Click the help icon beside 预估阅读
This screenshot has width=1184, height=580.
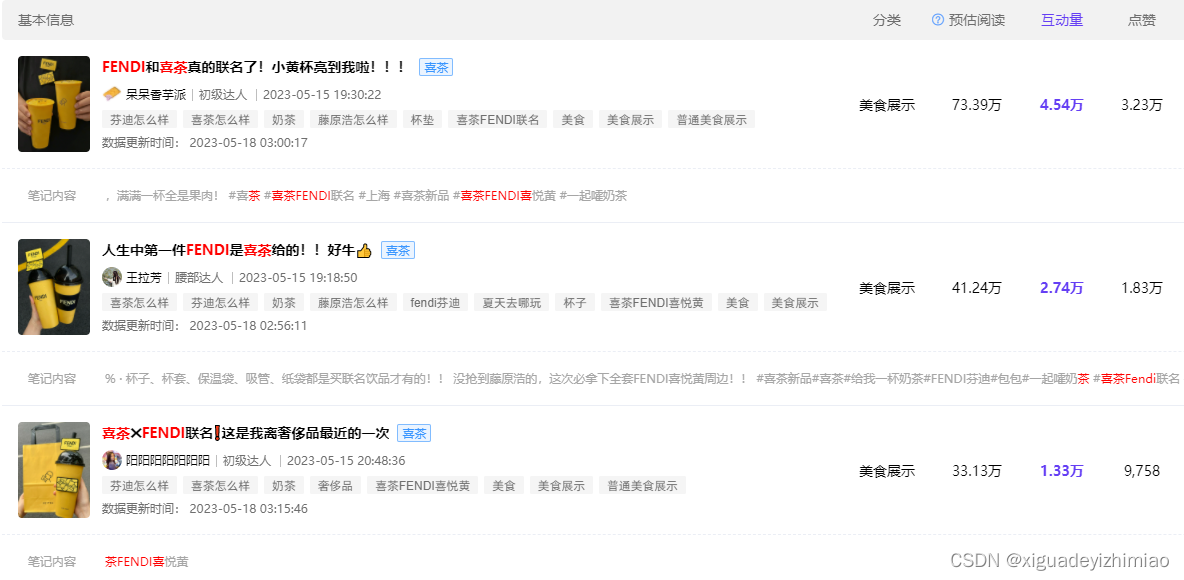[x=938, y=20]
